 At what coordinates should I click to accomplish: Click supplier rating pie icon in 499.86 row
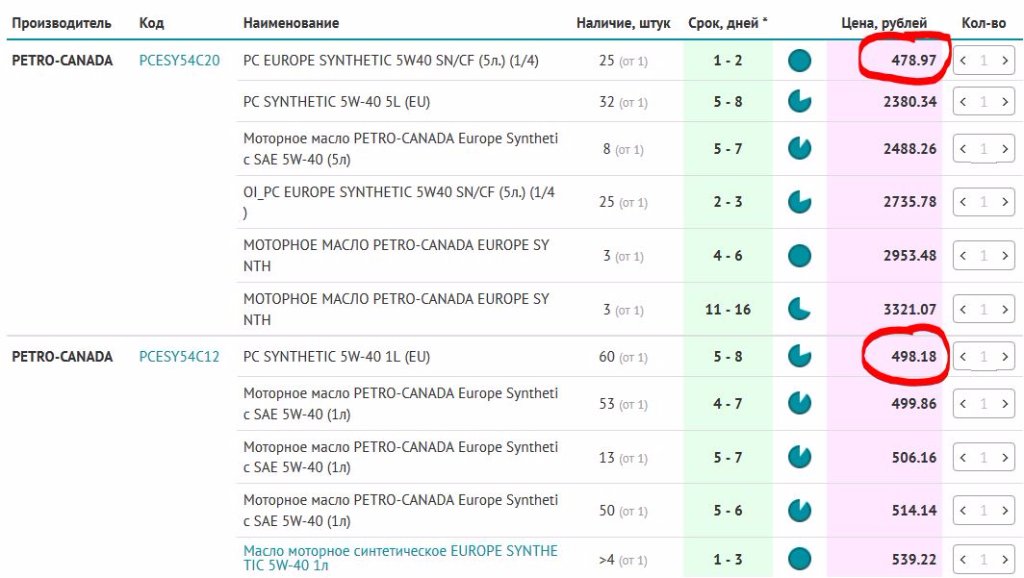(x=799, y=404)
